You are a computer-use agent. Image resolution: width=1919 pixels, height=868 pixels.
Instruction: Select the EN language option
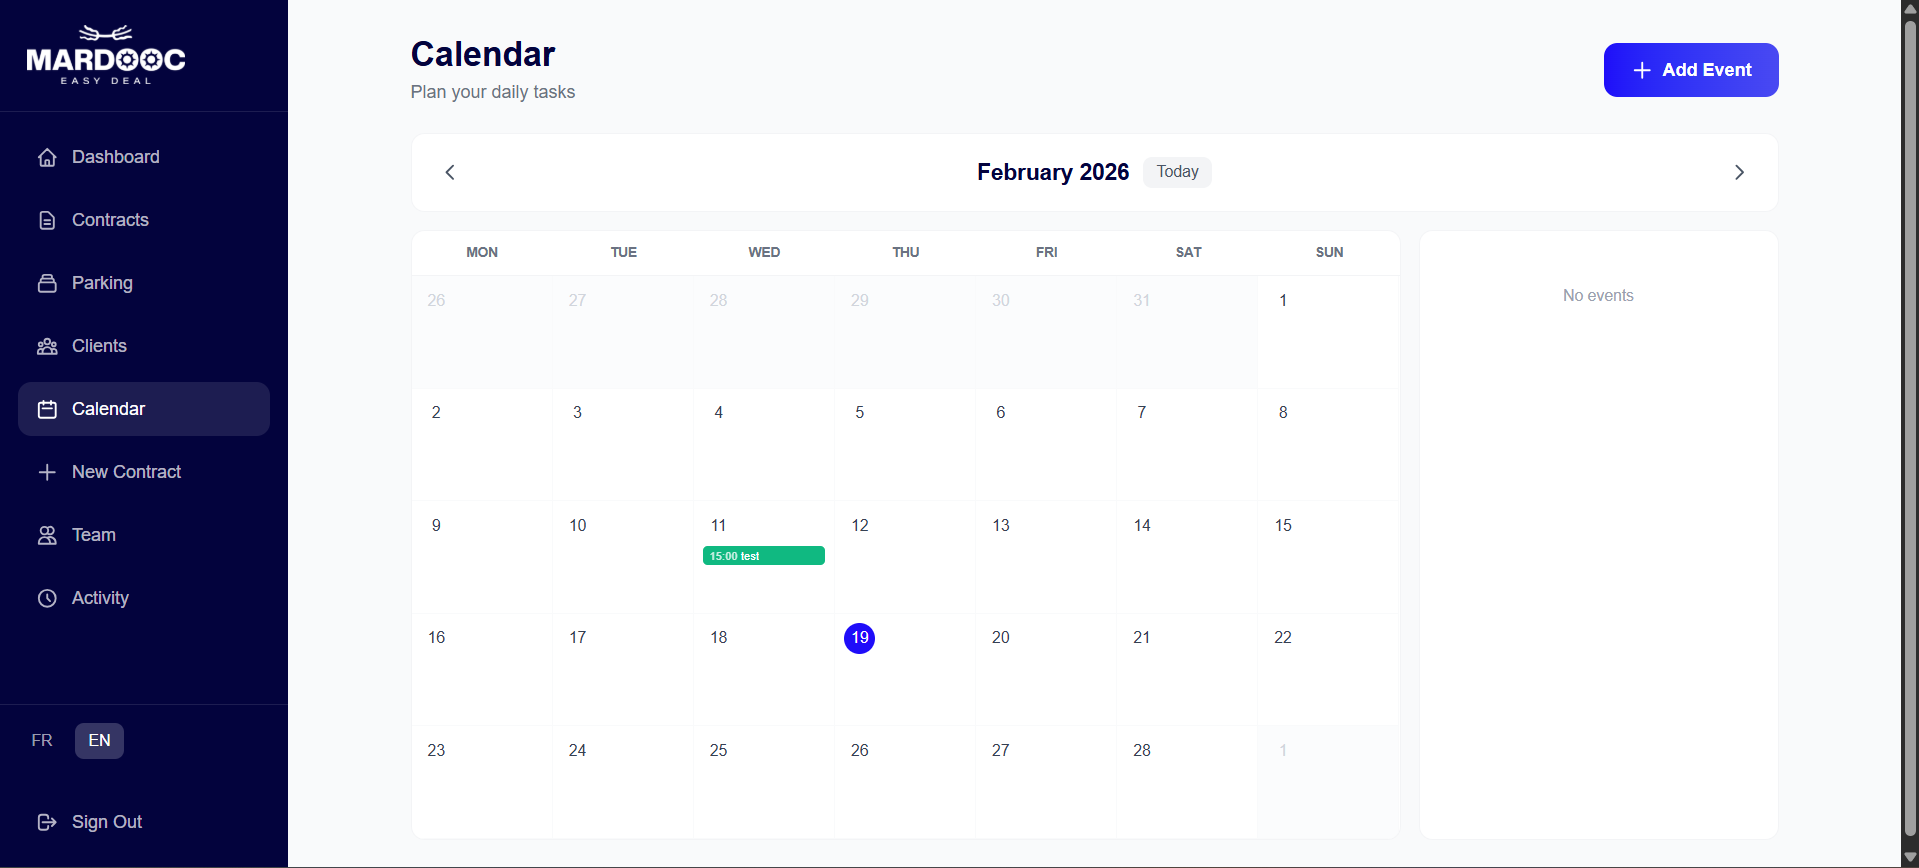[x=99, y=741]
